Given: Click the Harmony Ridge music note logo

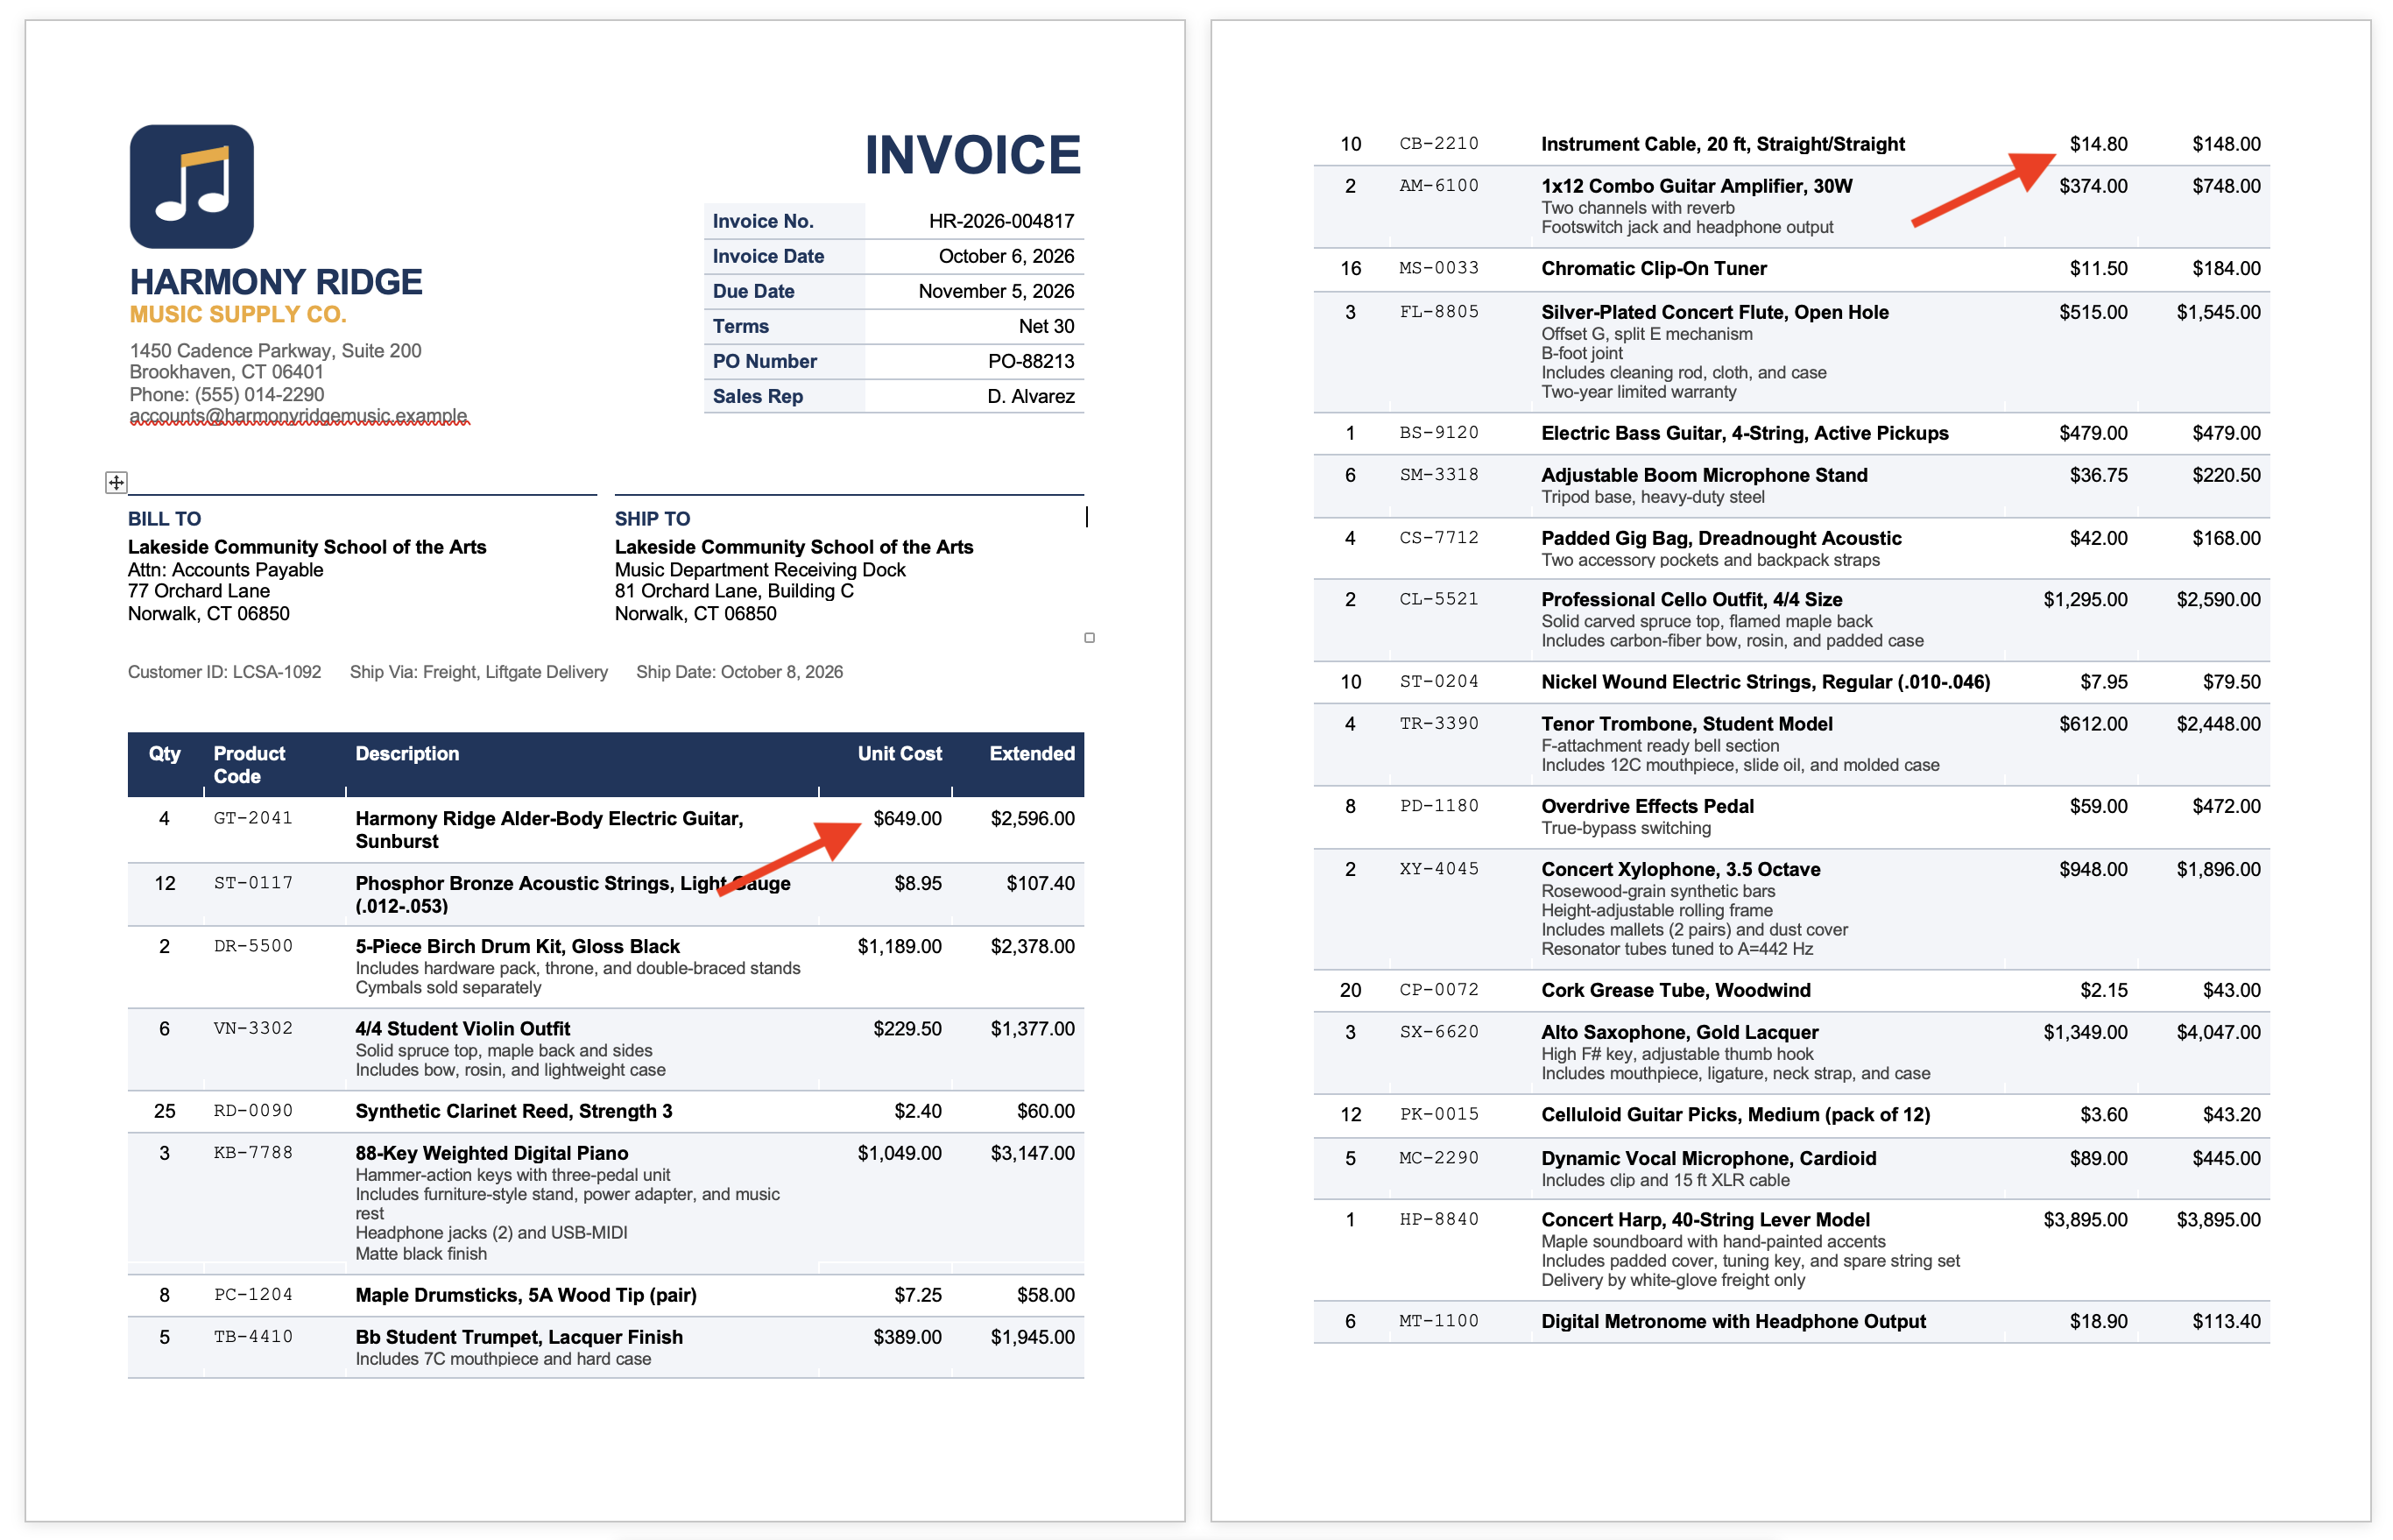Looking at the screenshot, I should 191,186.
